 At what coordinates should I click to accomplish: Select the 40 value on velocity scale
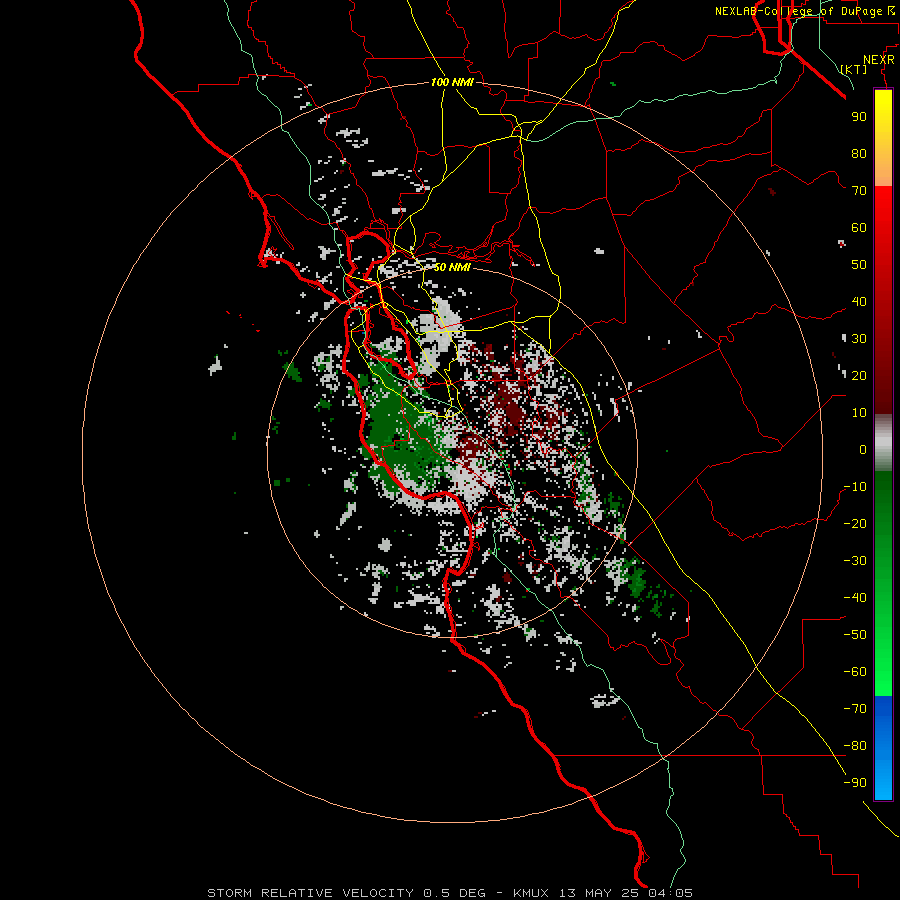pos(859,301)
